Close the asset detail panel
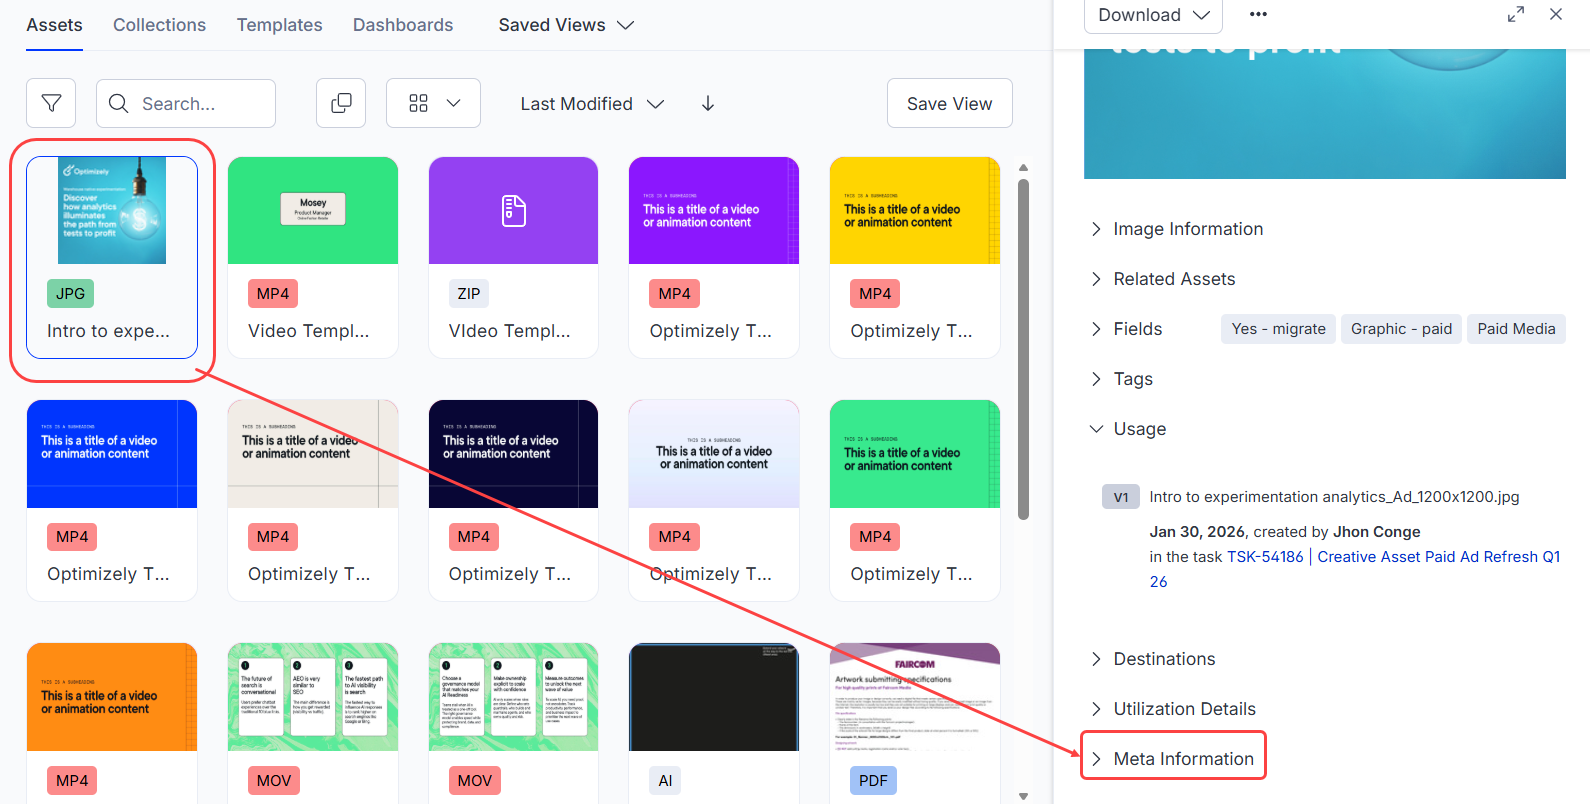 point(1556,14)
